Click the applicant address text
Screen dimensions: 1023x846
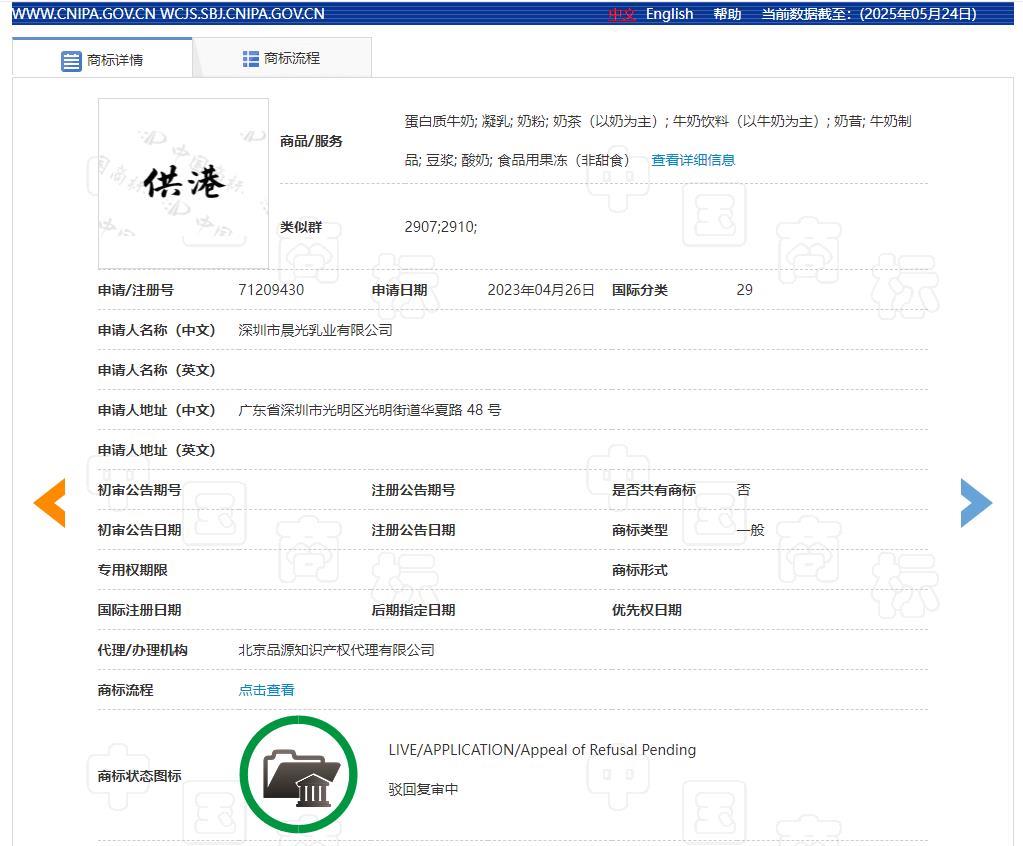[369, 410]
